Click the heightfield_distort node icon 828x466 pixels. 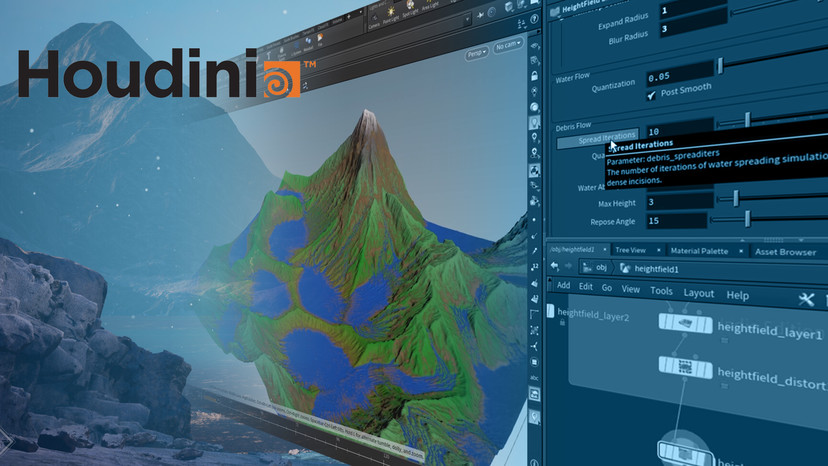click(x=685, y=367)
